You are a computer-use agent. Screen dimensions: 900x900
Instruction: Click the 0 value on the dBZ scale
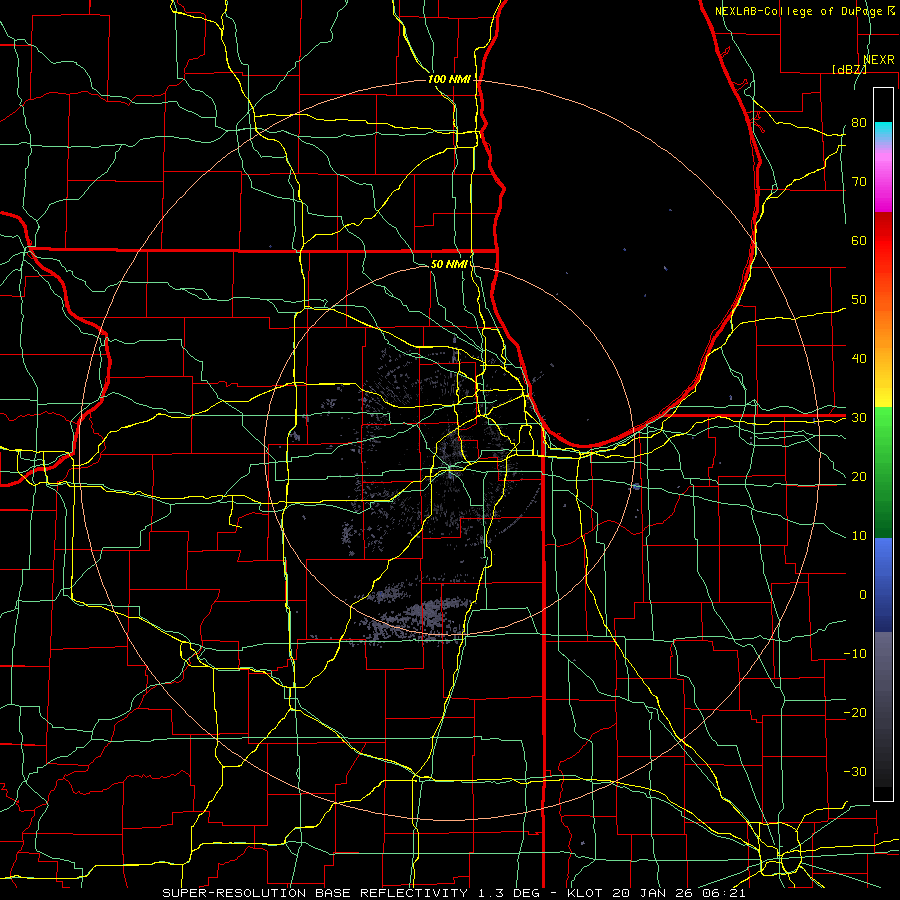[863, 595]
